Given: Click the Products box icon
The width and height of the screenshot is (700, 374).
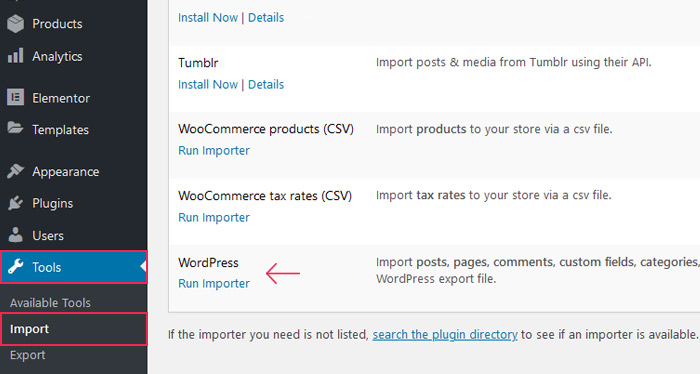Looking at the screenshot, I should click(x=15, y=24).
